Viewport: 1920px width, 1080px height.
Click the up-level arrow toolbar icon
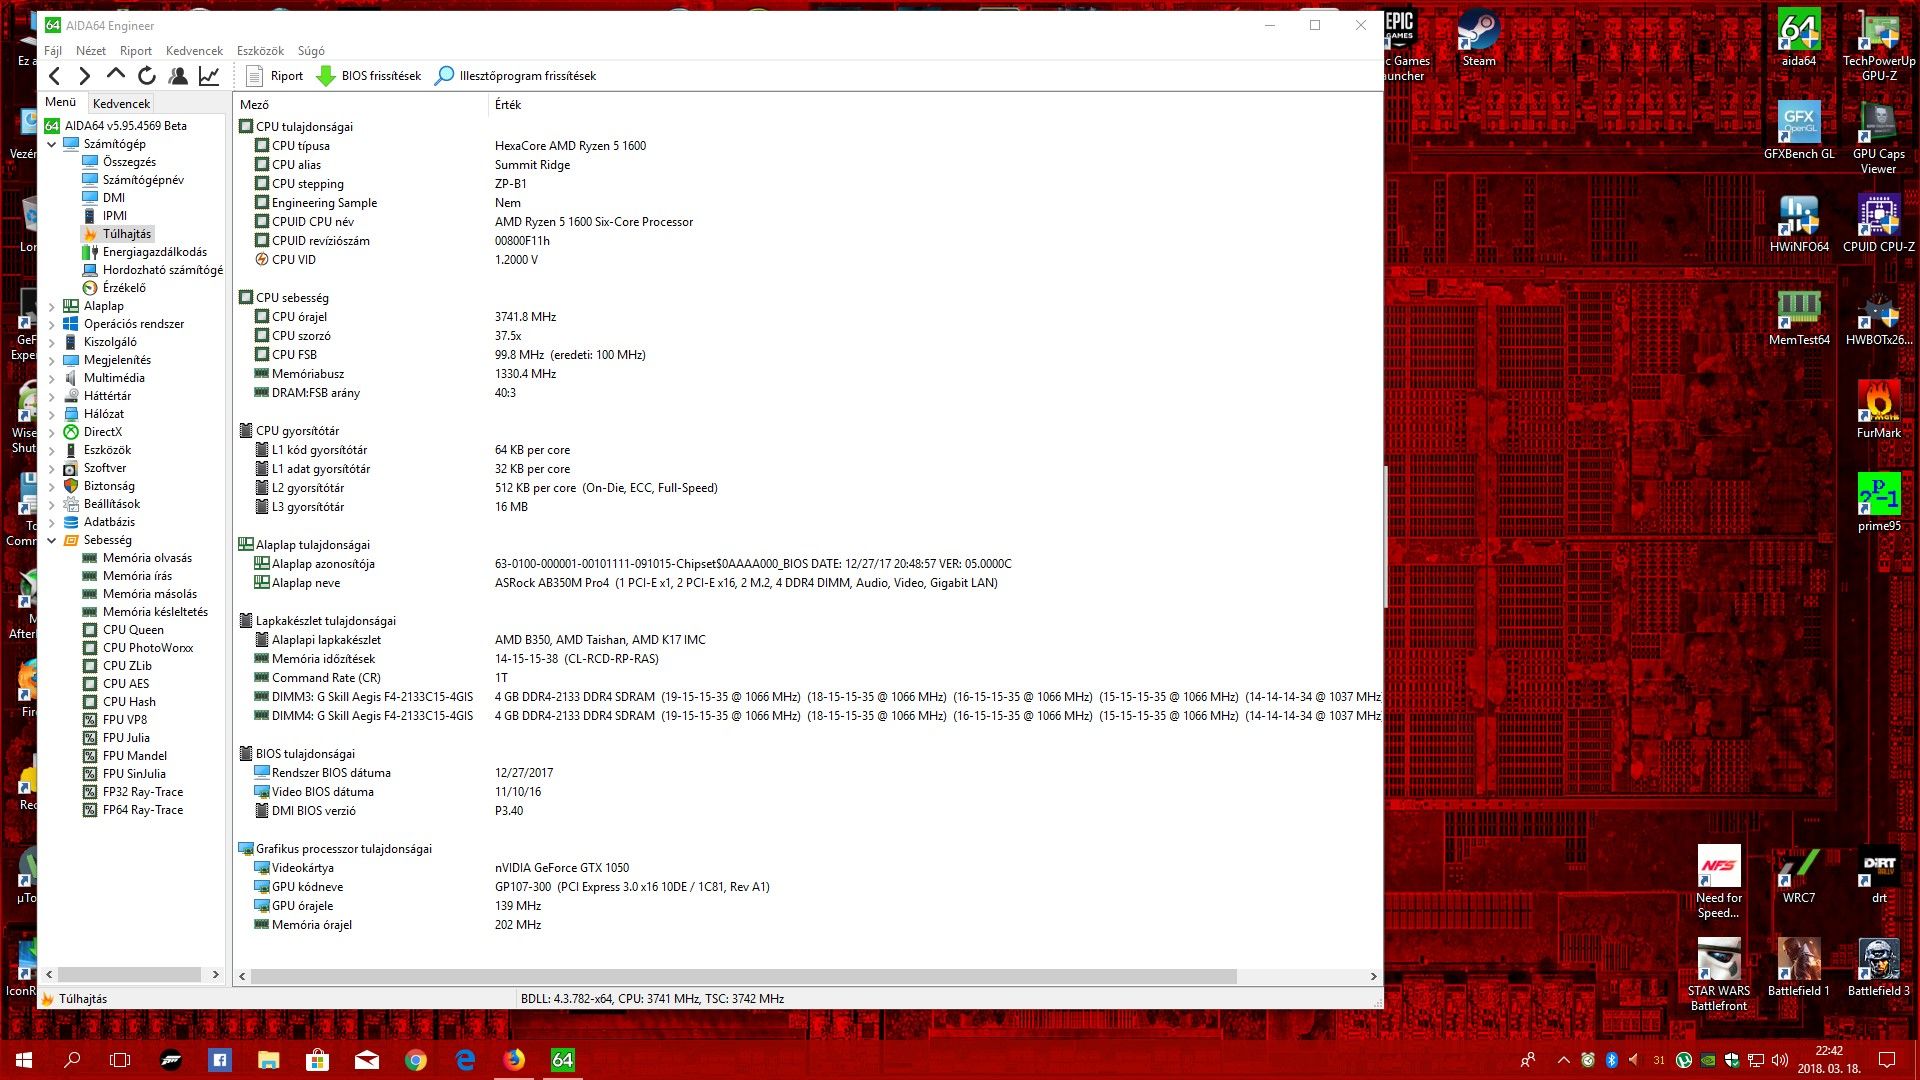pos(116,75)
